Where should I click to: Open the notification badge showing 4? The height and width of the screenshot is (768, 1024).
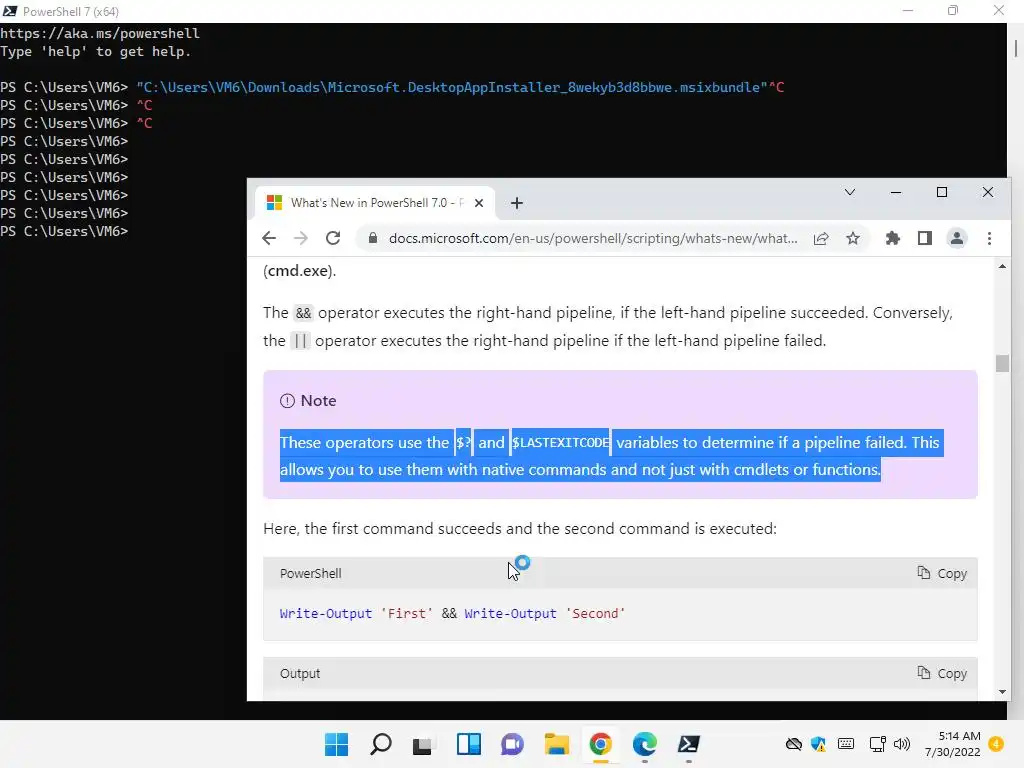click(996, 744)
